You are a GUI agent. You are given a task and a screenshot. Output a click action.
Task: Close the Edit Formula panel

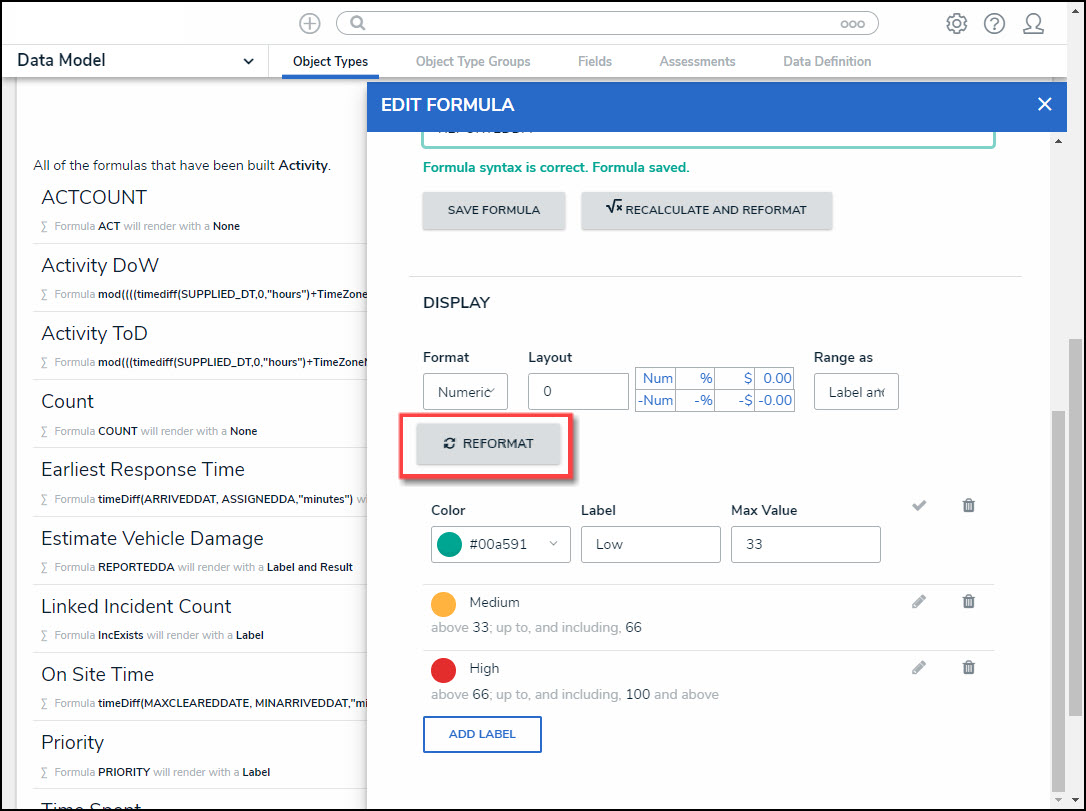pyautogui.click(x=1044, y=104)
